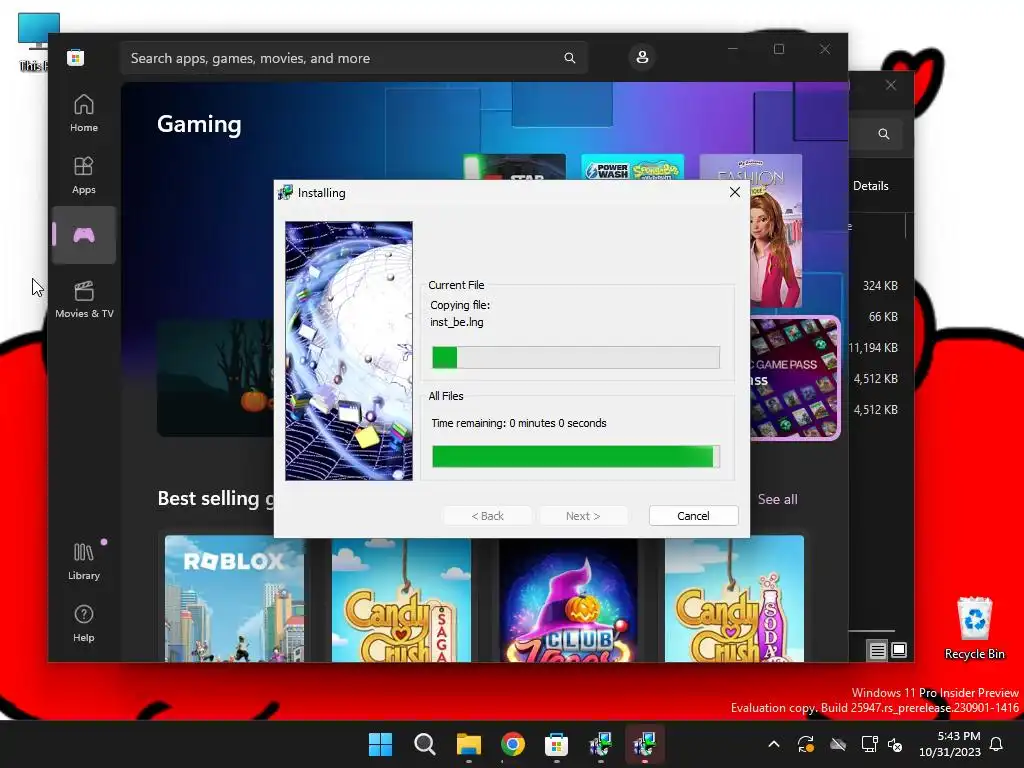Viewport: 1024px width, 768px height.
Task: Close the Installing dialog
Action: point(735,192)
